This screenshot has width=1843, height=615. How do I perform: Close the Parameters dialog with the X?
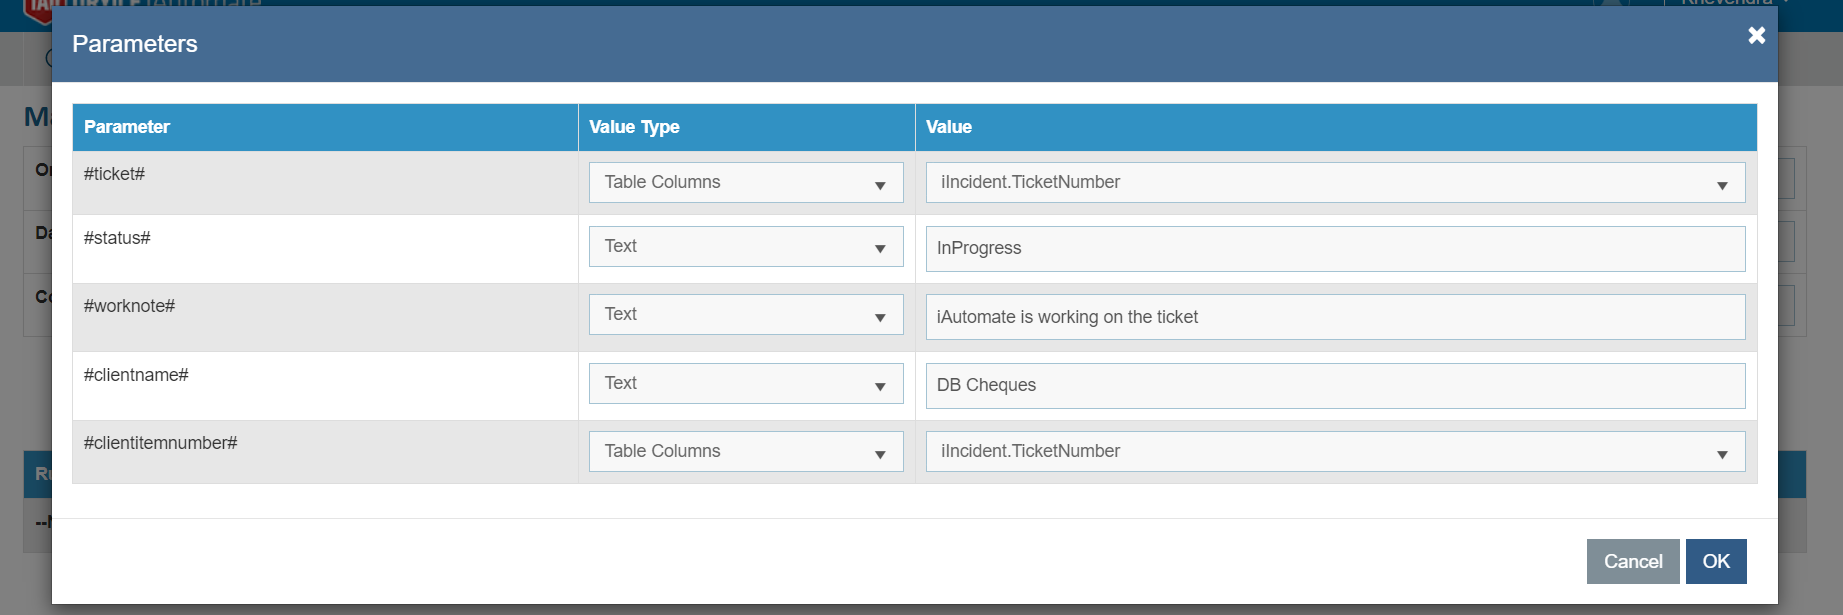1756,35
